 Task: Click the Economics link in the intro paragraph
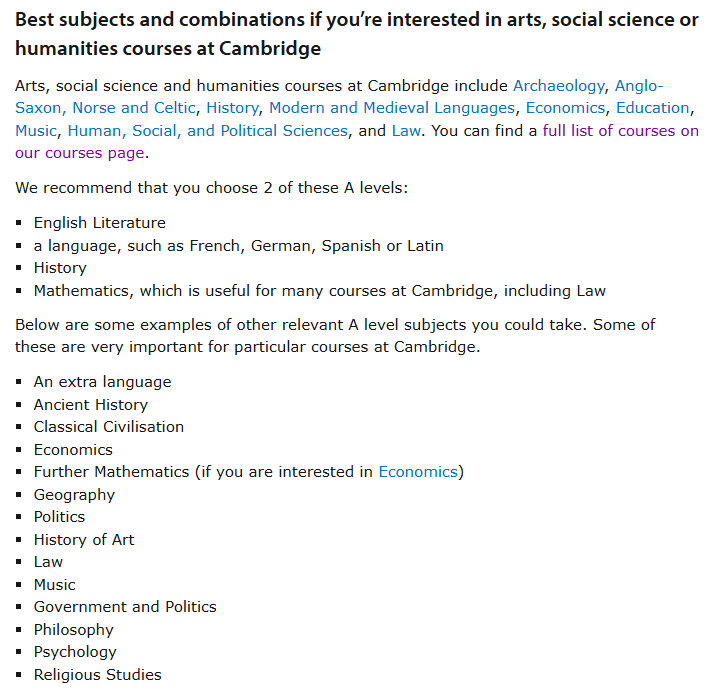coord(565,108)
